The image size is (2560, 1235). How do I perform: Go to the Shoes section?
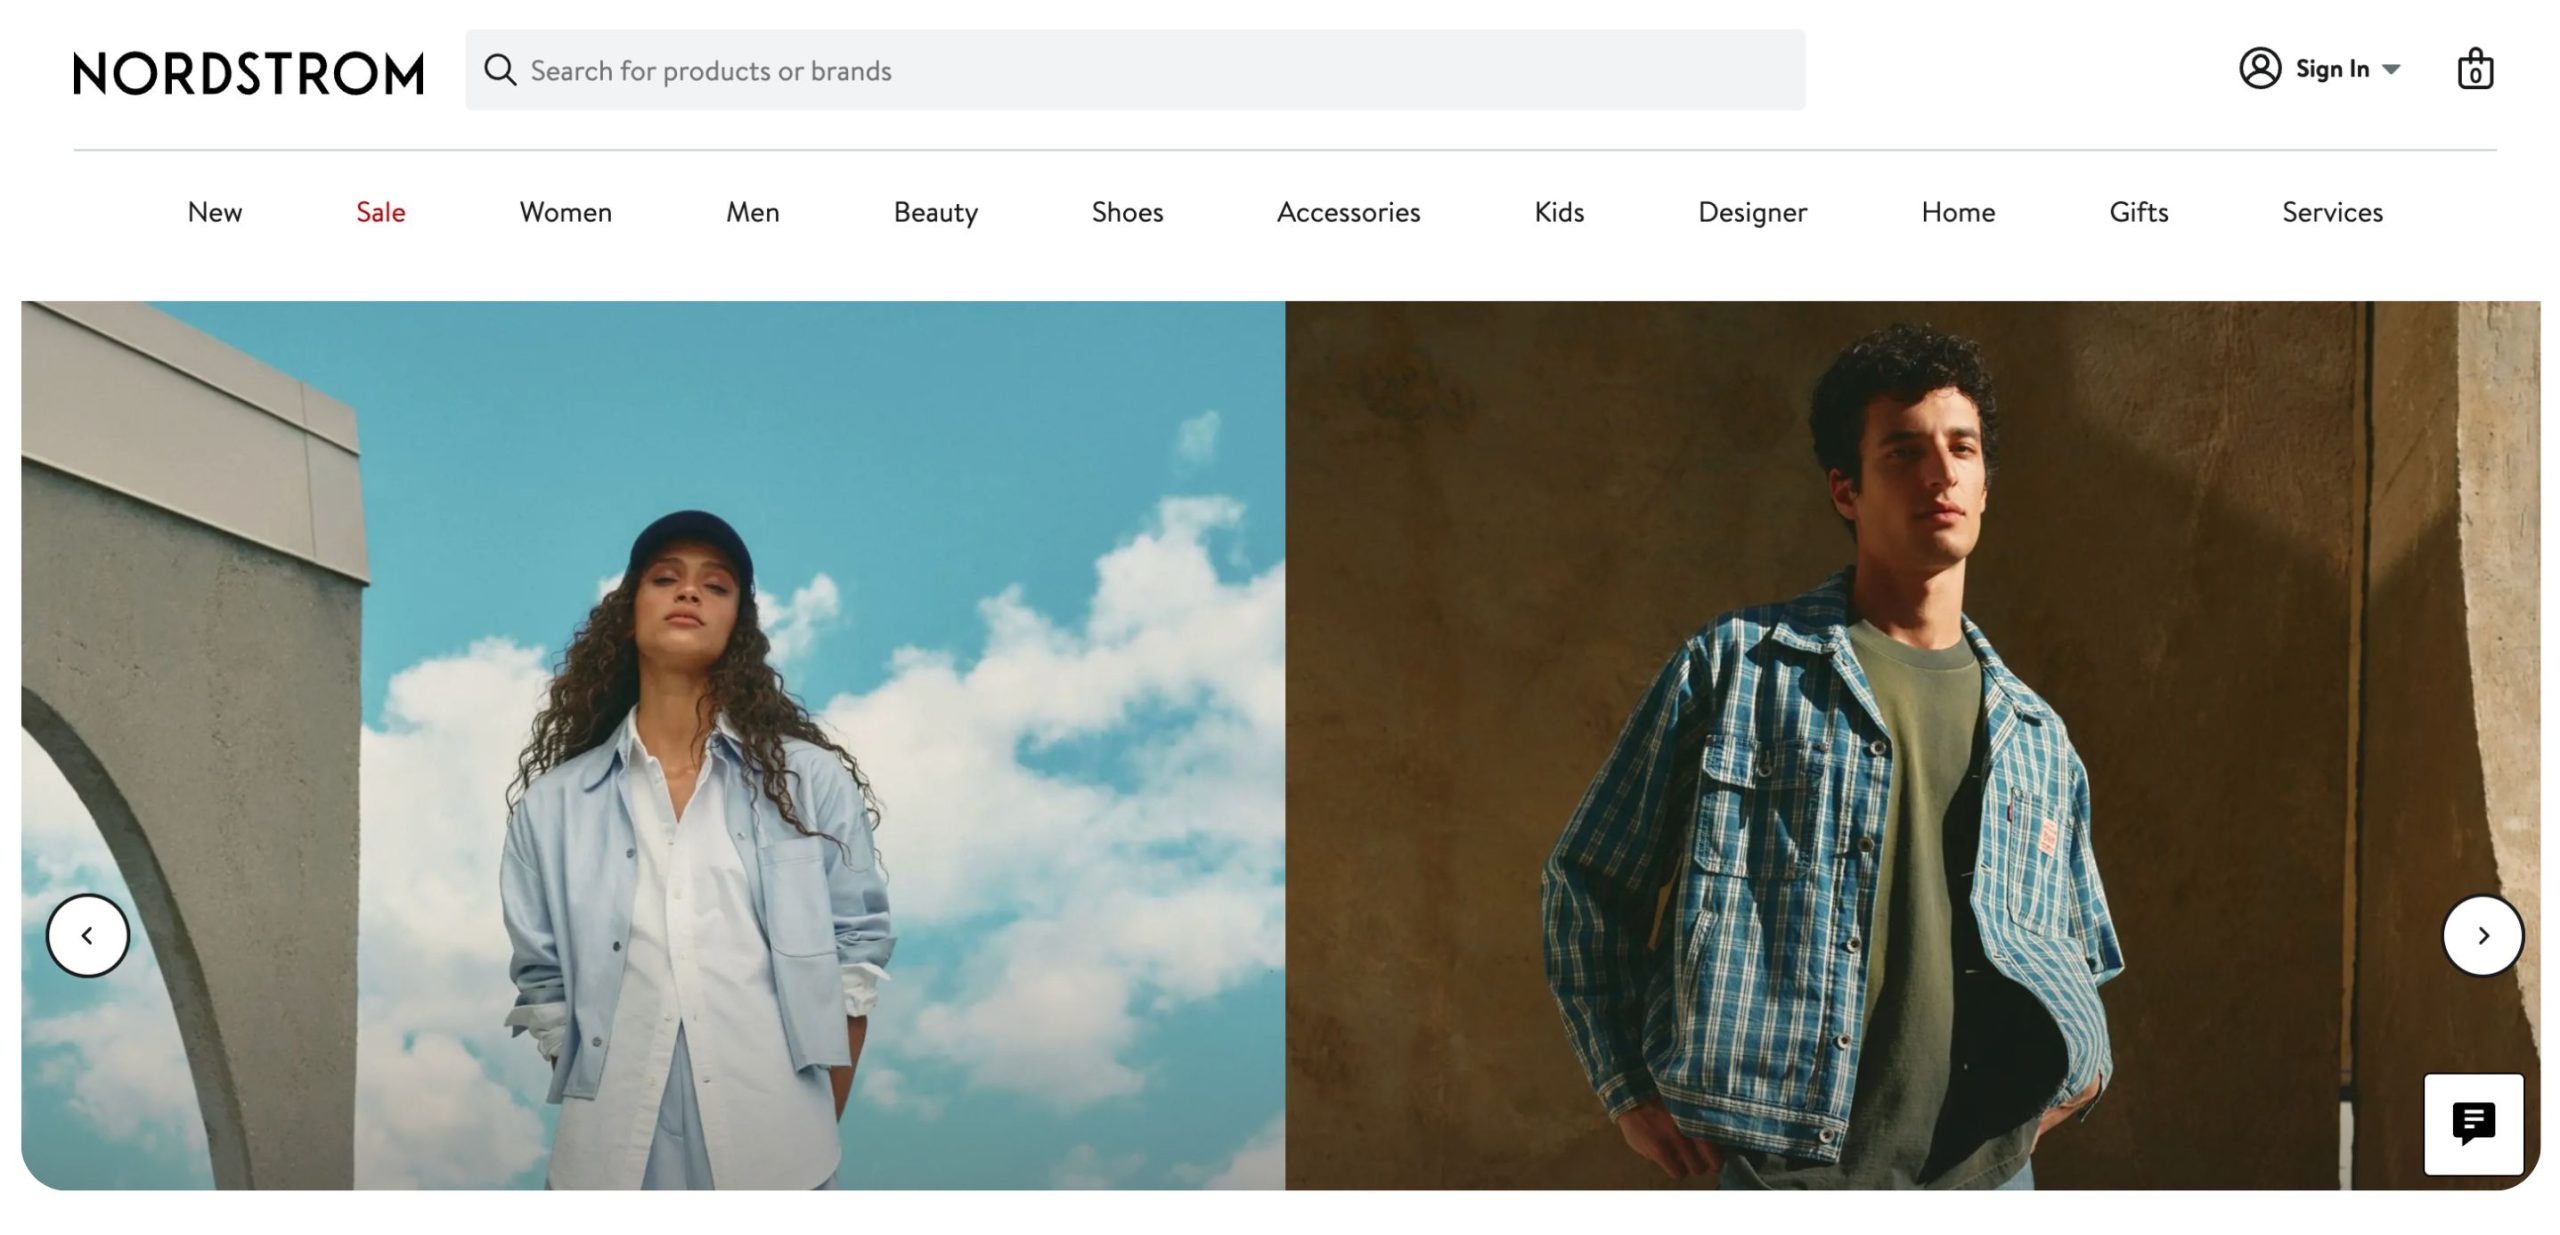tap(1127, 212)
